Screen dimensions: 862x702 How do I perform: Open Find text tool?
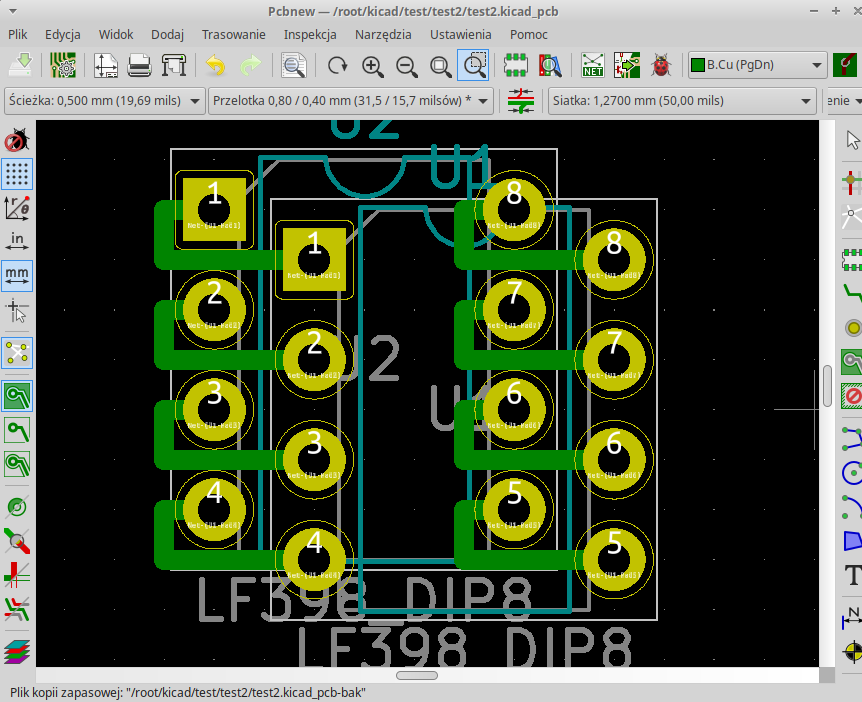click(294, 65)
